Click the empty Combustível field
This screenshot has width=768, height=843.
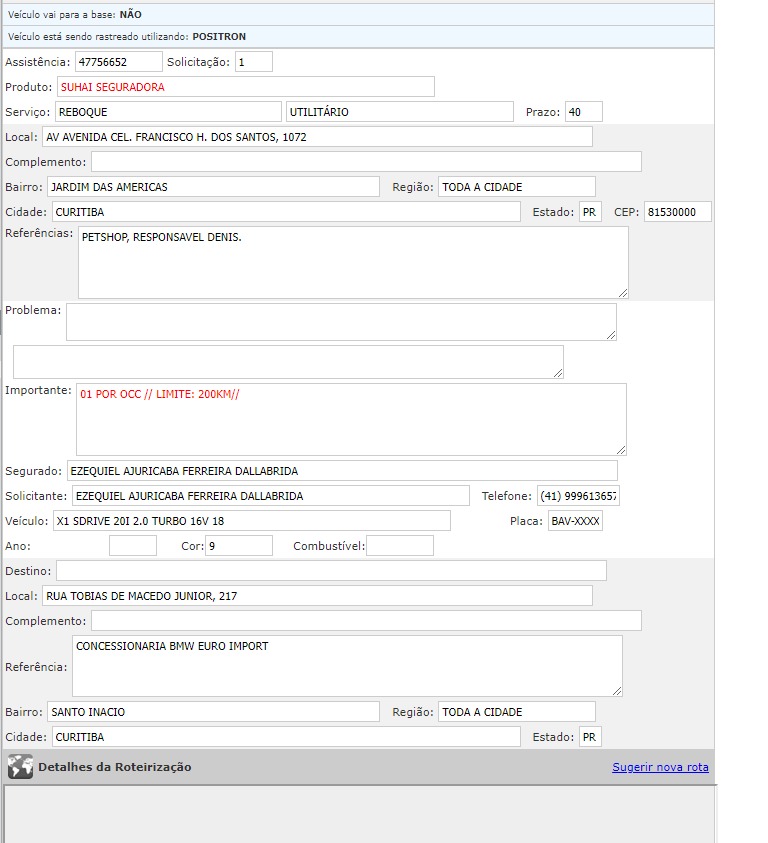click(399, 546)
